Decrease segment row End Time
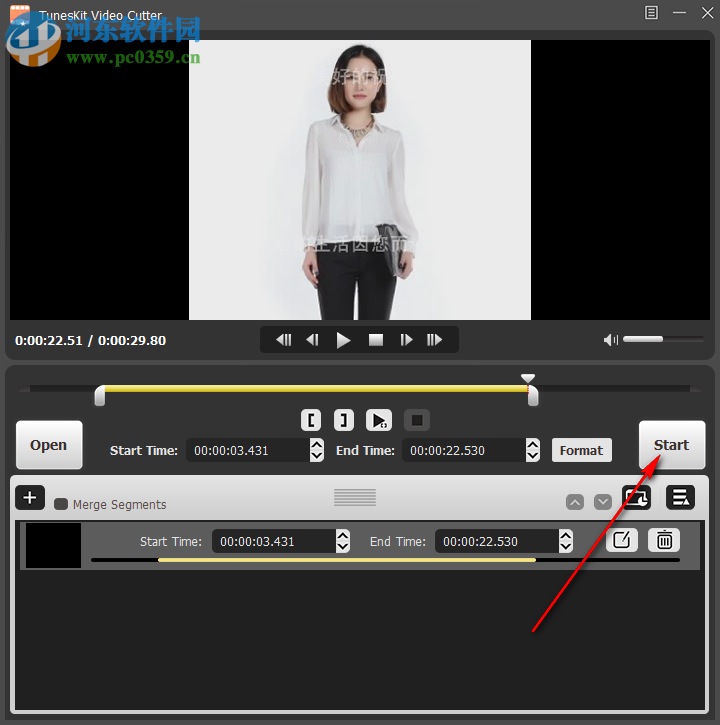 tap(566, 547)
